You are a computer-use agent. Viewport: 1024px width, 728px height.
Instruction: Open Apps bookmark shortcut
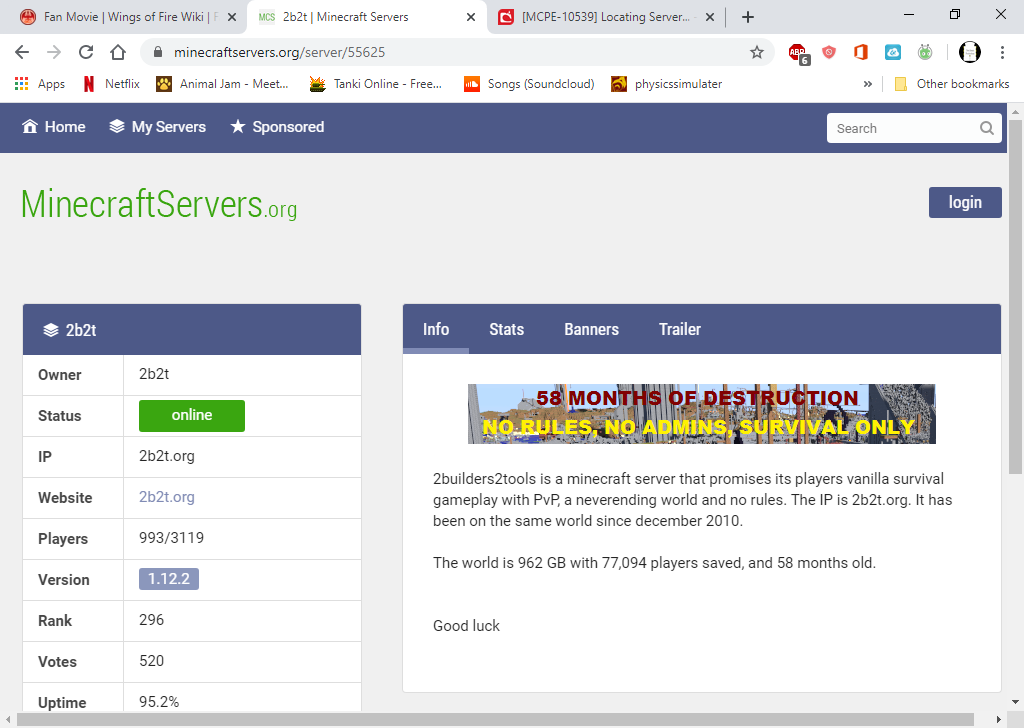[40, 84]
